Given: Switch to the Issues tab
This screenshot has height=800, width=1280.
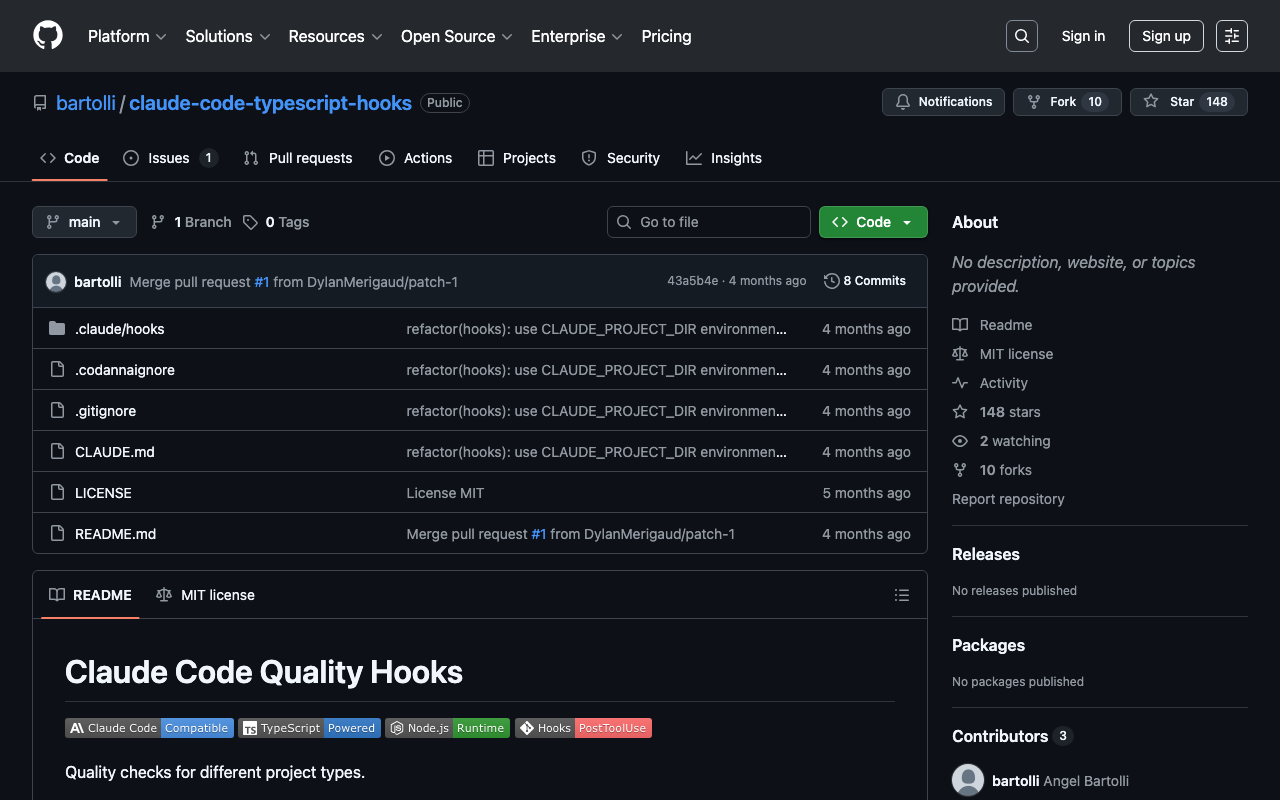Looking at the screenshot, I should coord(170,158).
